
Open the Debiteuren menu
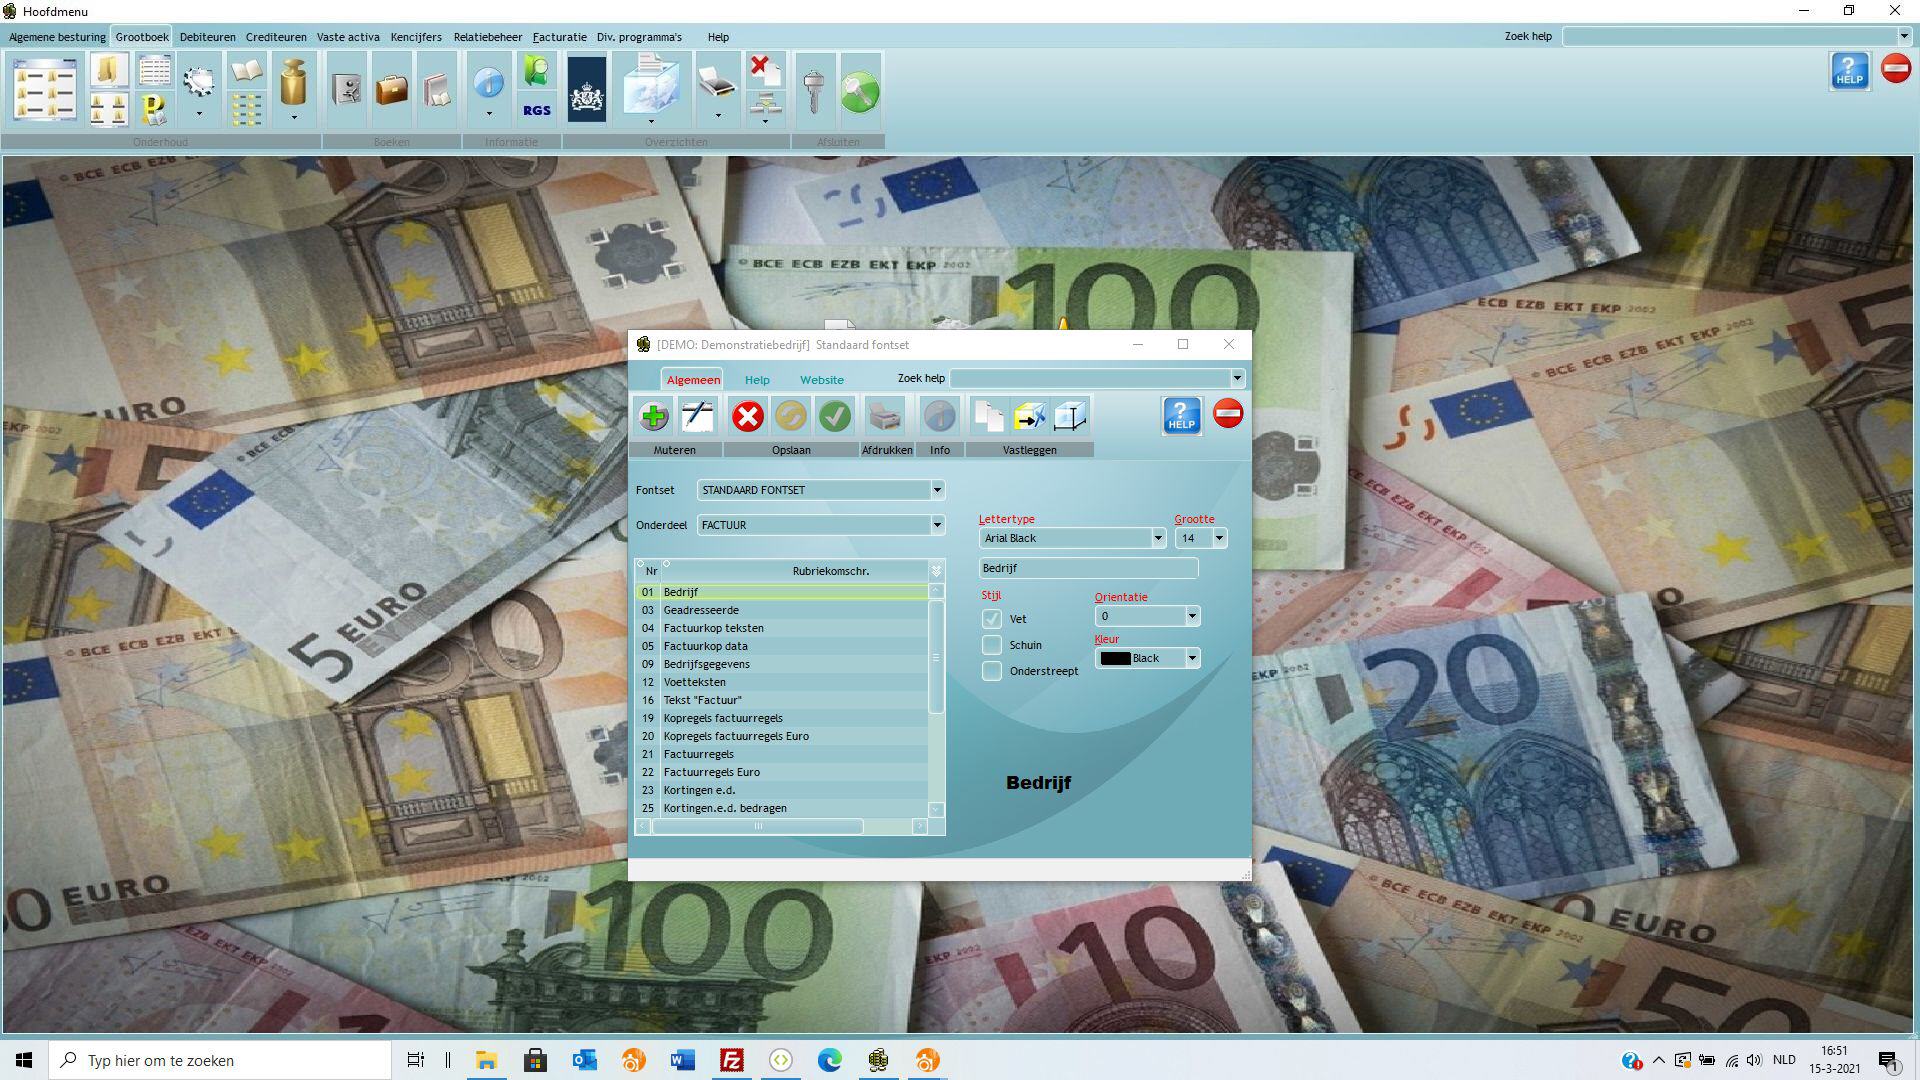coord(207,37)
